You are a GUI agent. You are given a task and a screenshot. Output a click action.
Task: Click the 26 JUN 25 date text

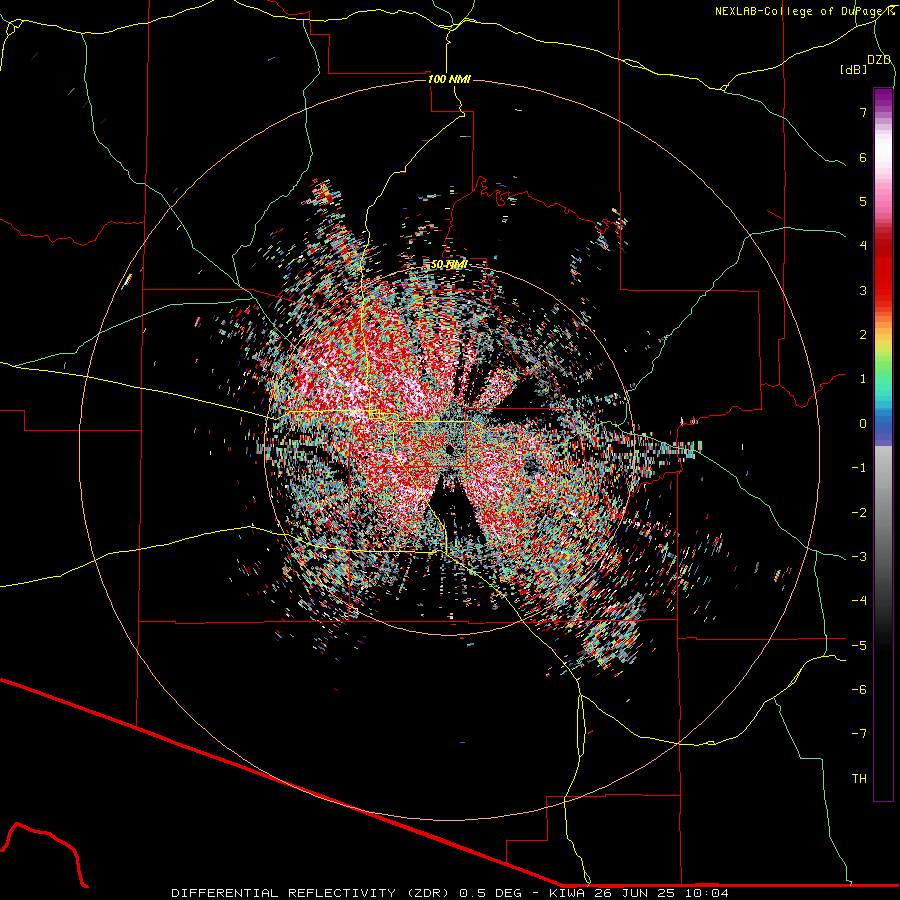pos(635,893)
